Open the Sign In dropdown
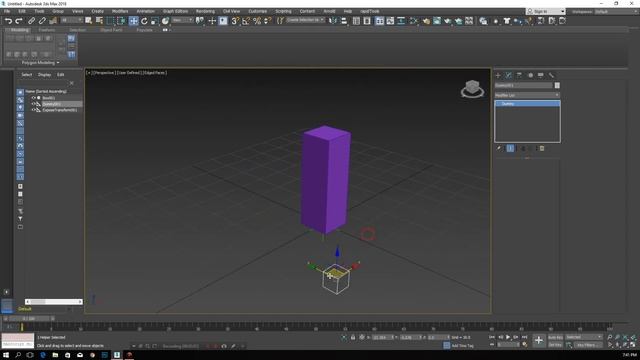The image size is (640, 360). point(546,11)
